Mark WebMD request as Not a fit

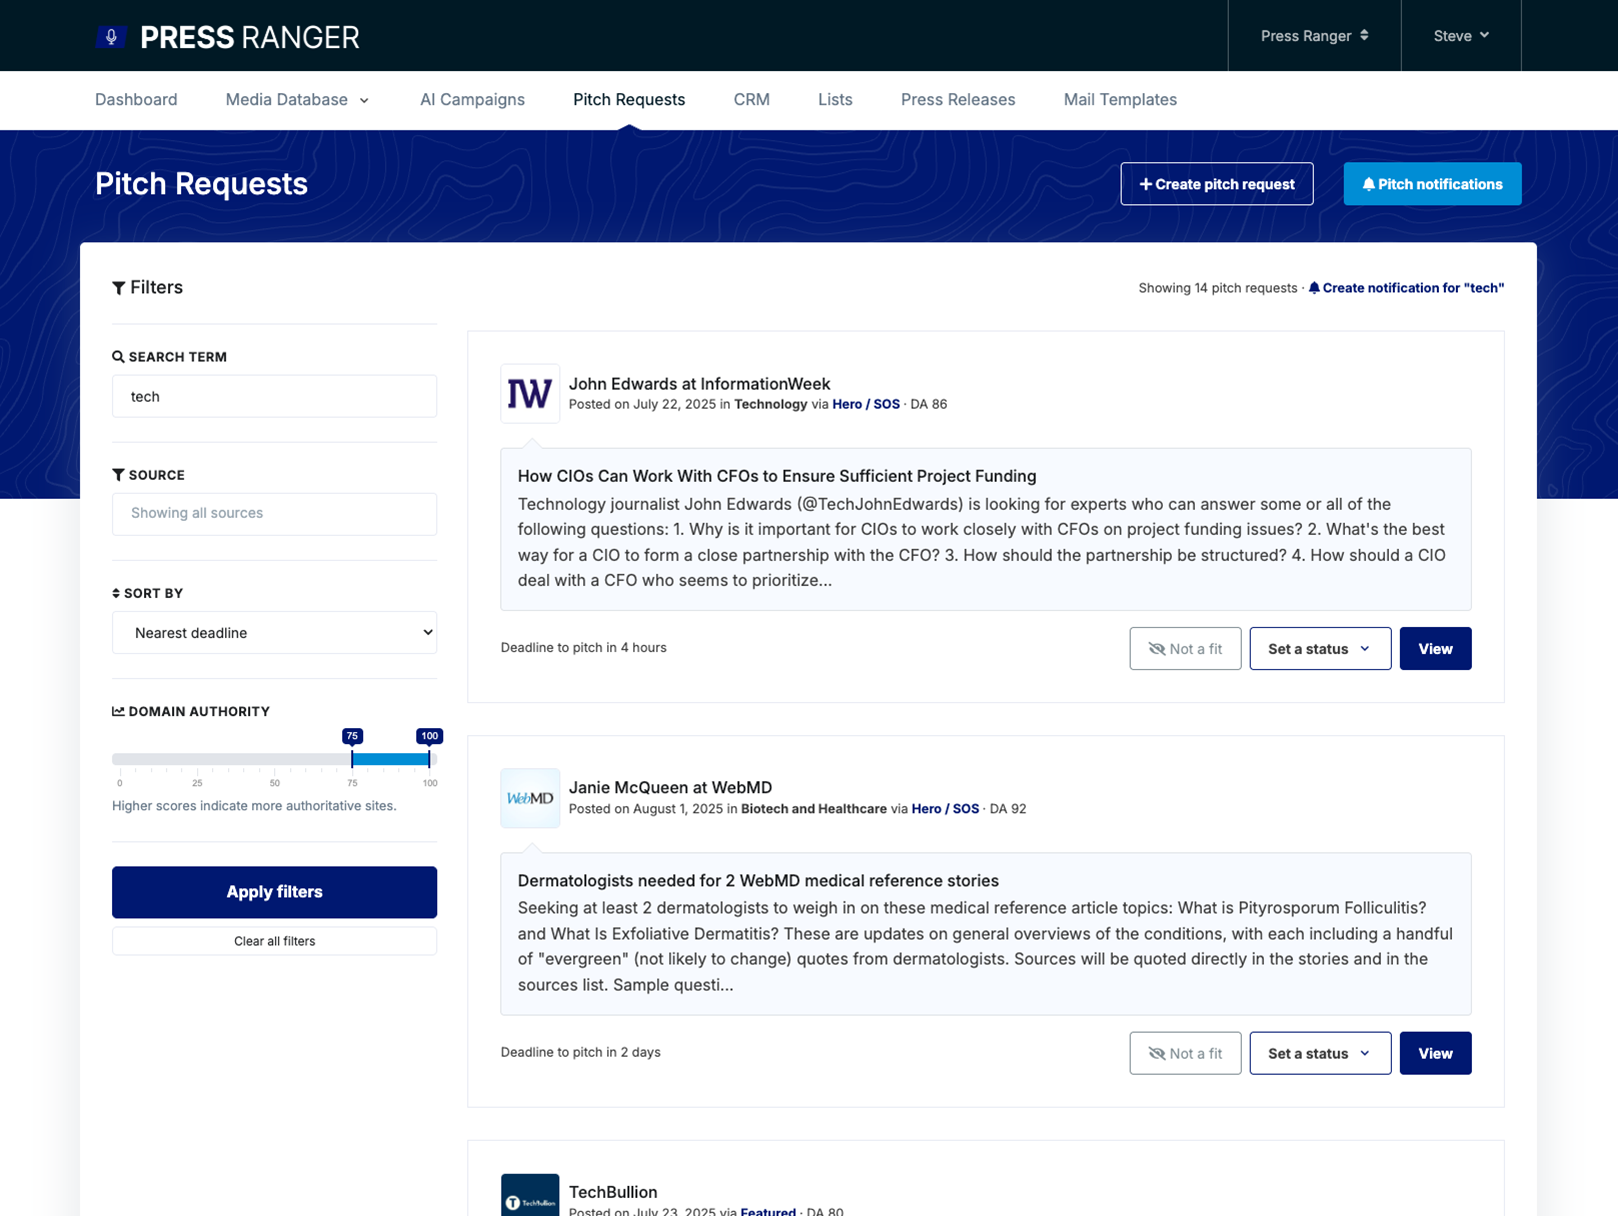(x=1185, y=1053)
